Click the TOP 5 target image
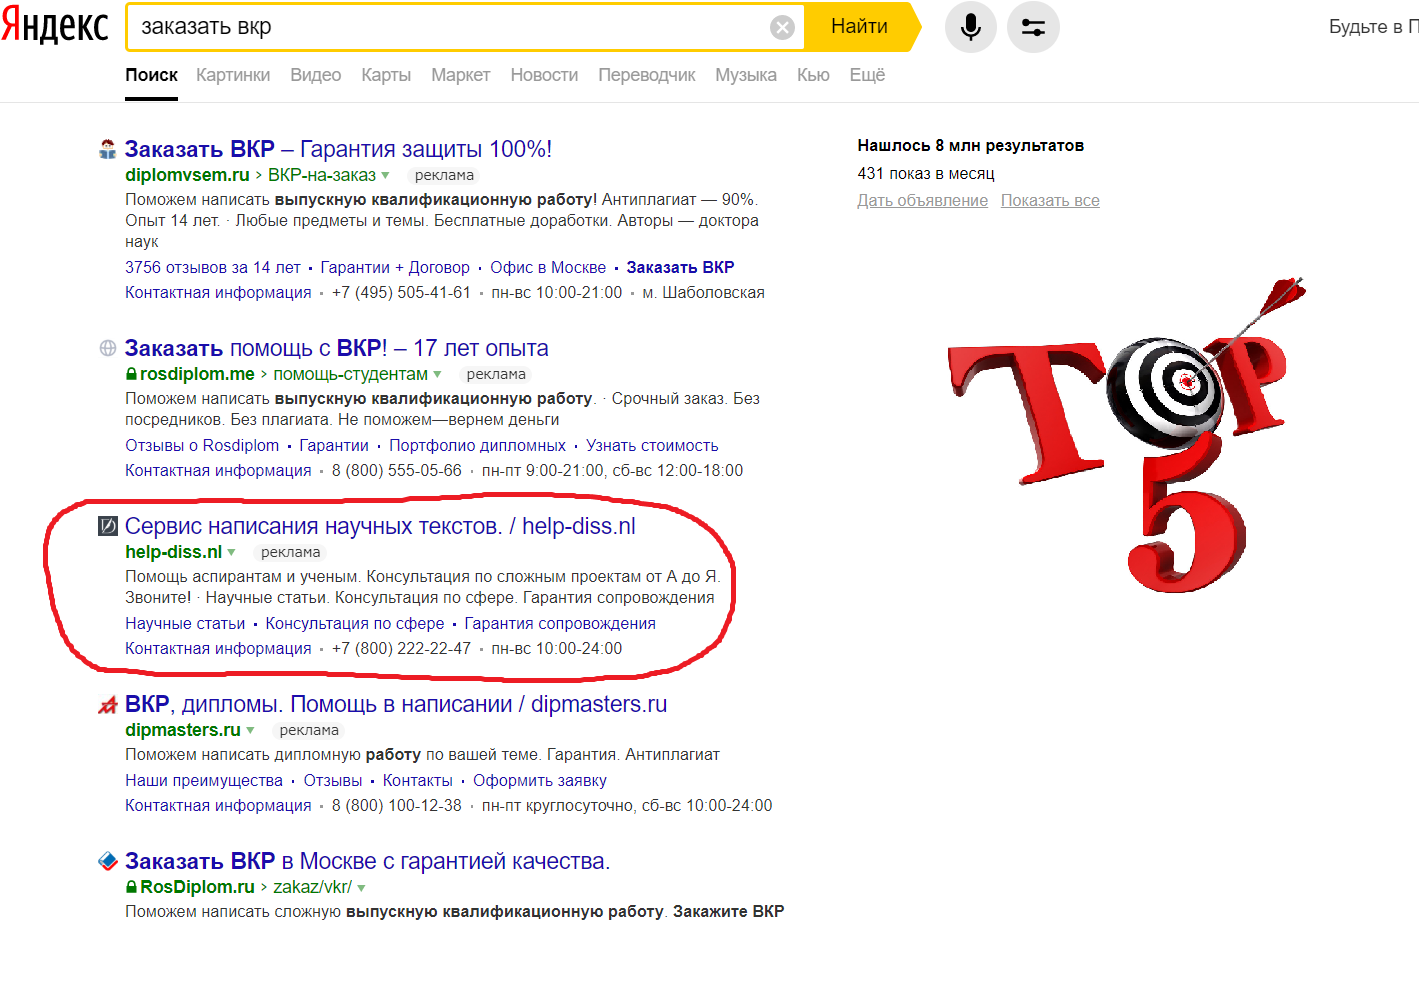This screenshot has width=1419, height=1000. 1126,436
